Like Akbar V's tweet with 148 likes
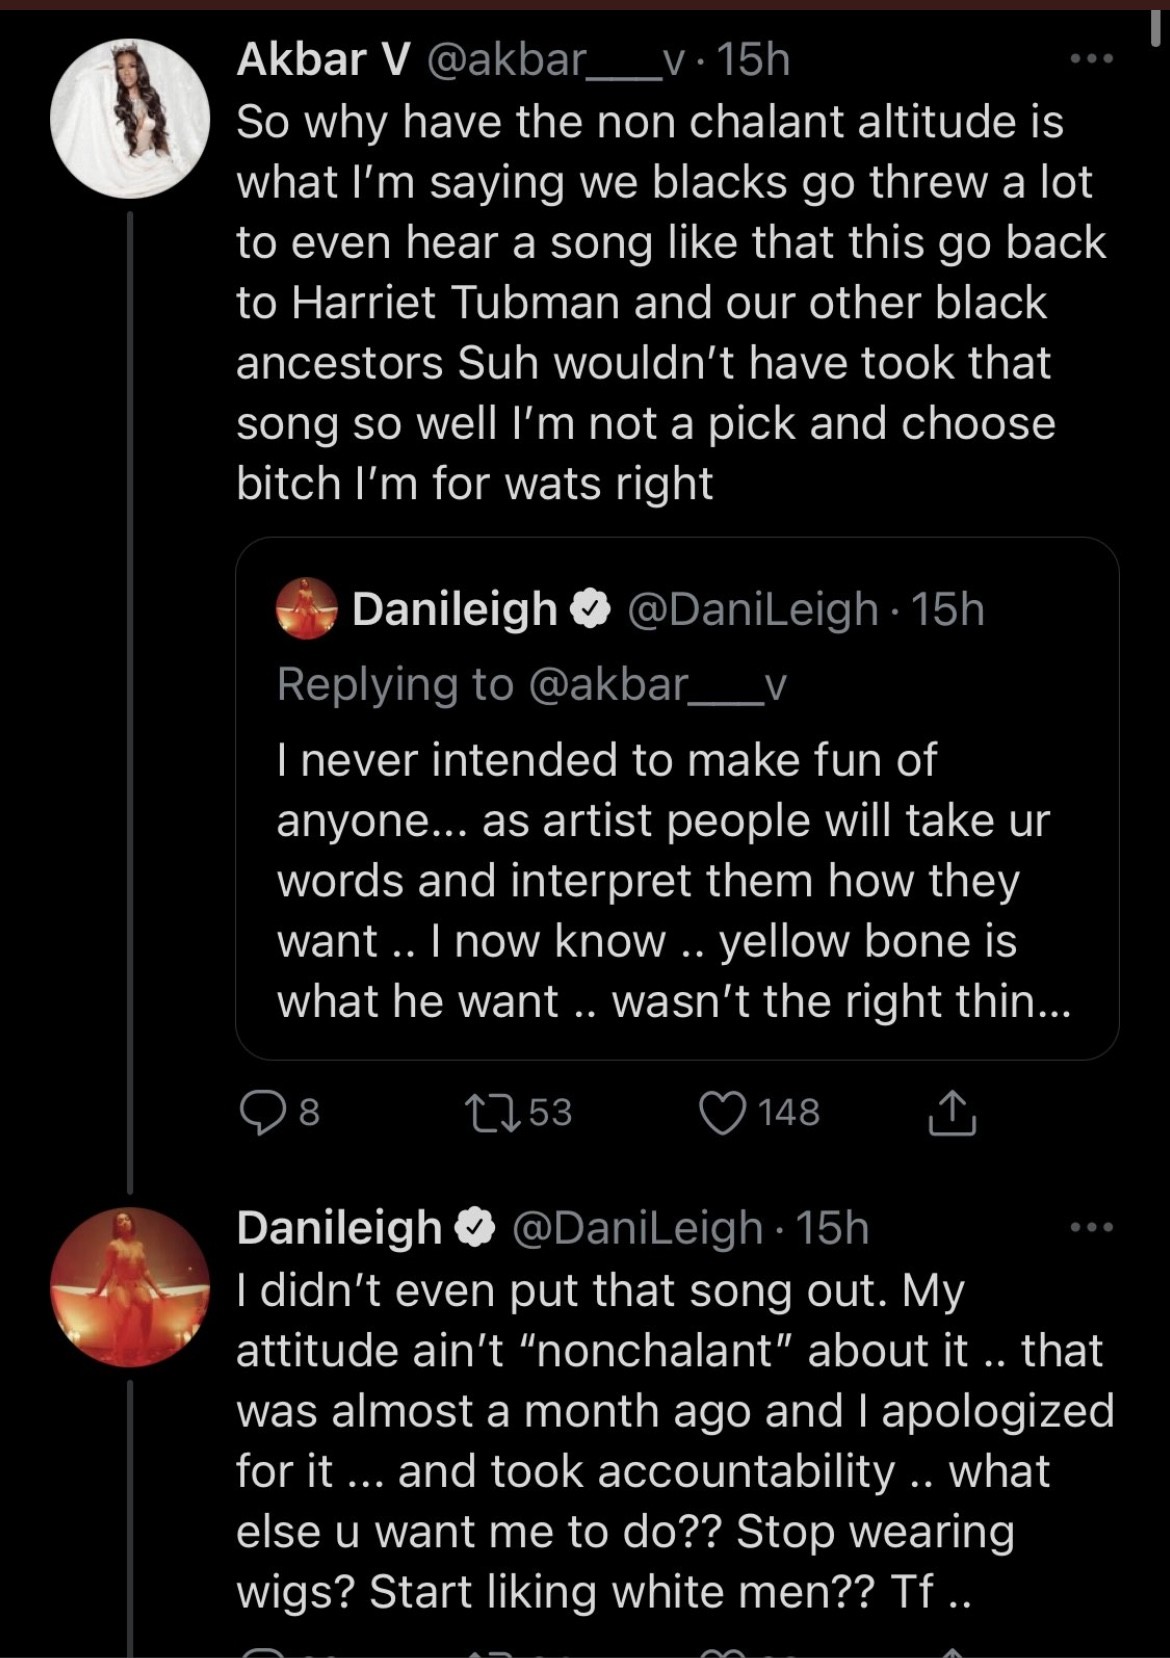Image resolution: width=1170 pixels, height=1658 pixels. point(722,1113)
